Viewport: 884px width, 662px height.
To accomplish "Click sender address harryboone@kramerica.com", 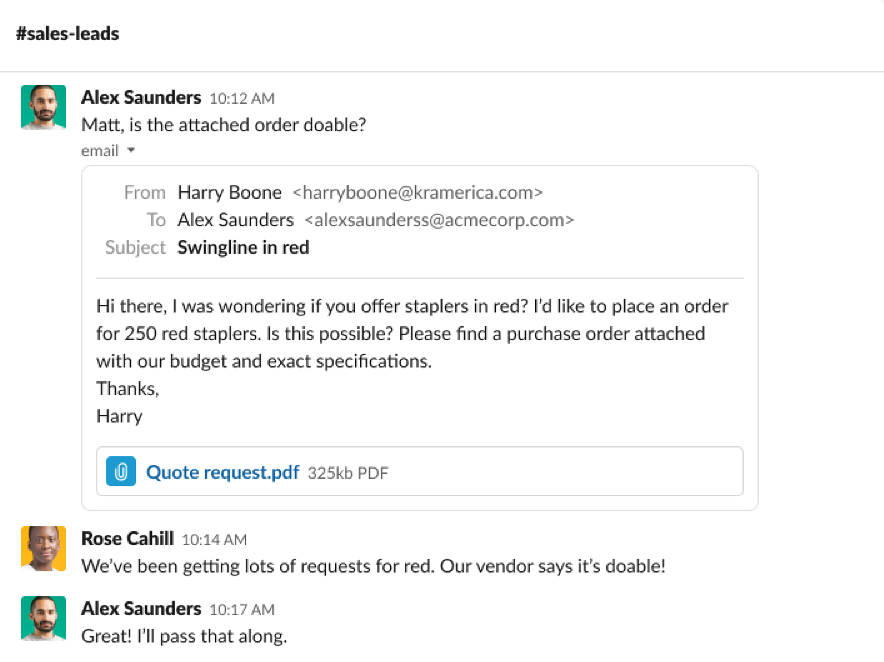I will point(417,192).
